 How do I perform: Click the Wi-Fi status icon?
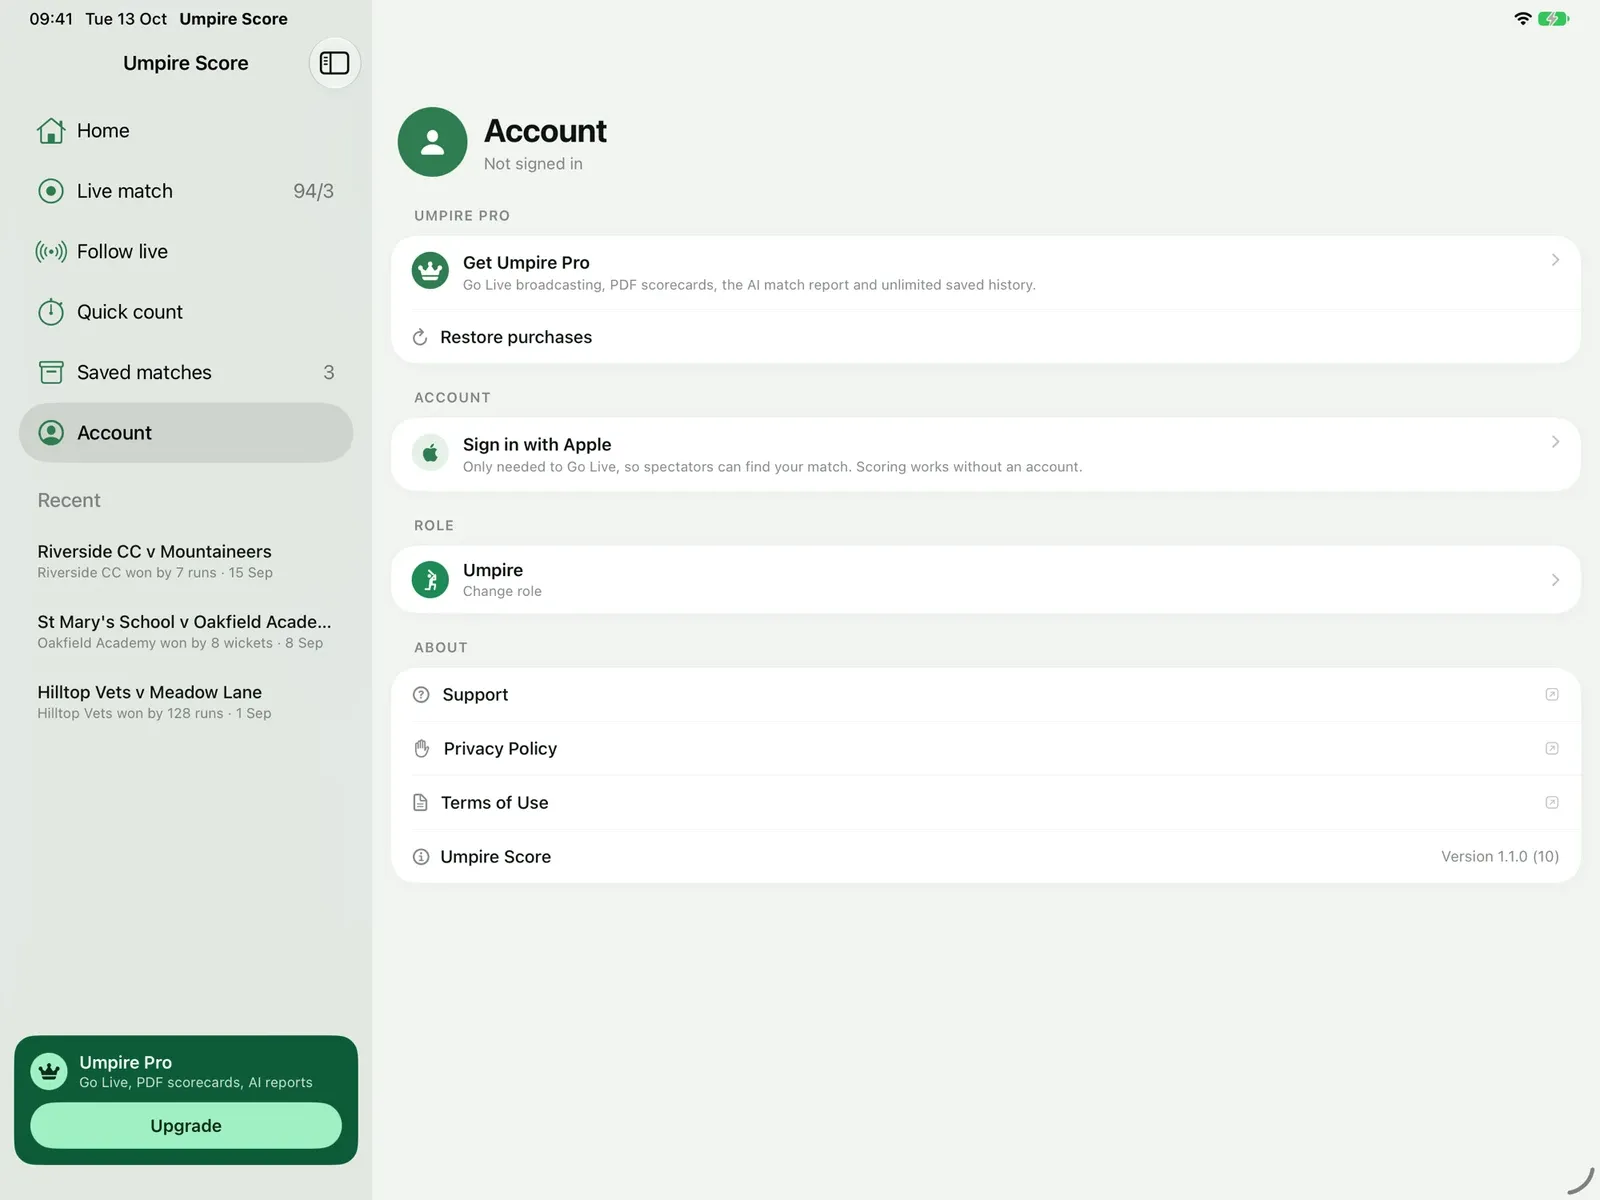click(1523, 19)
